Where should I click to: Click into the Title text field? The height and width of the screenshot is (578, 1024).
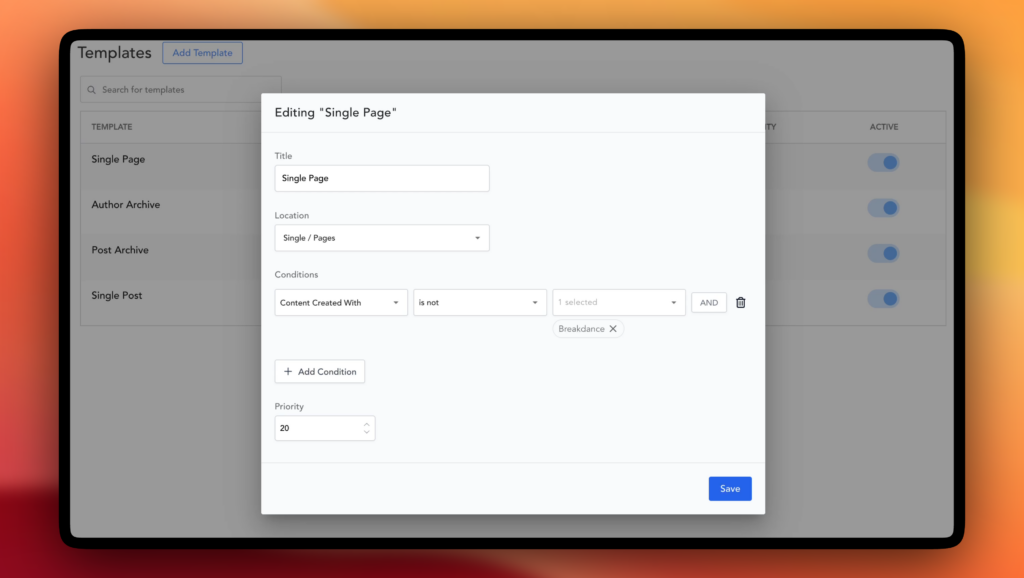pos(381,178)
